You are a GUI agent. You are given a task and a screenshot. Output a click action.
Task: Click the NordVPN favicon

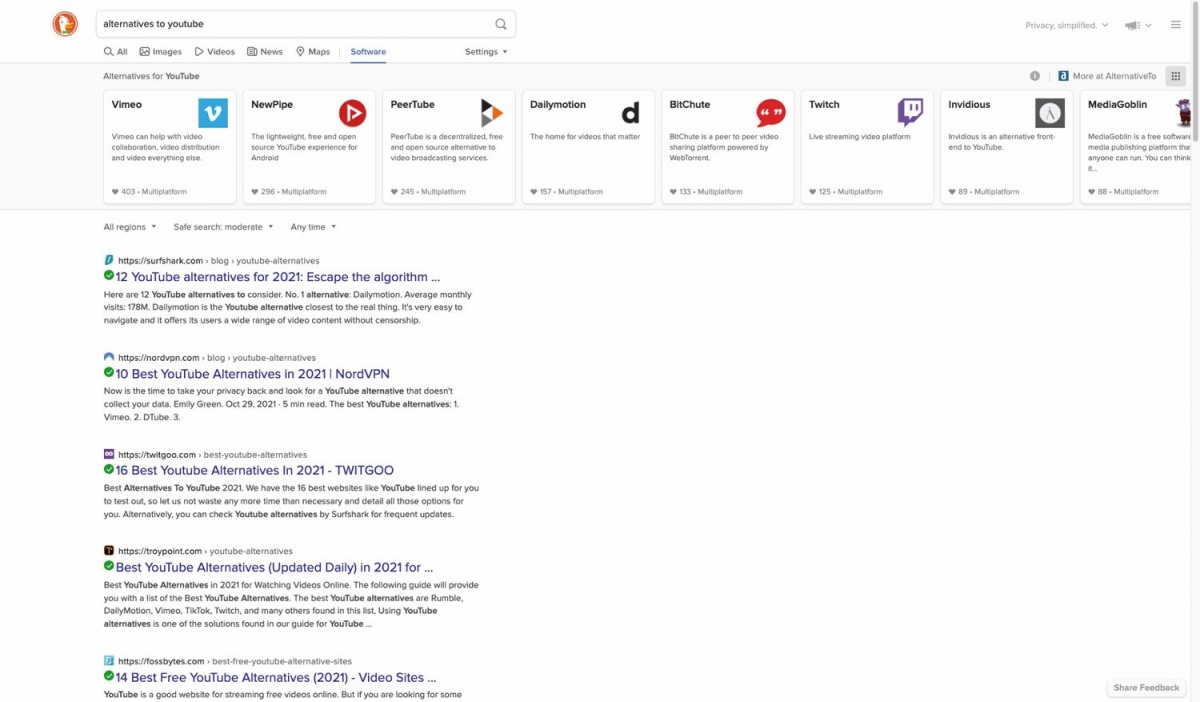pyautogui.click(x=109, y=357)
